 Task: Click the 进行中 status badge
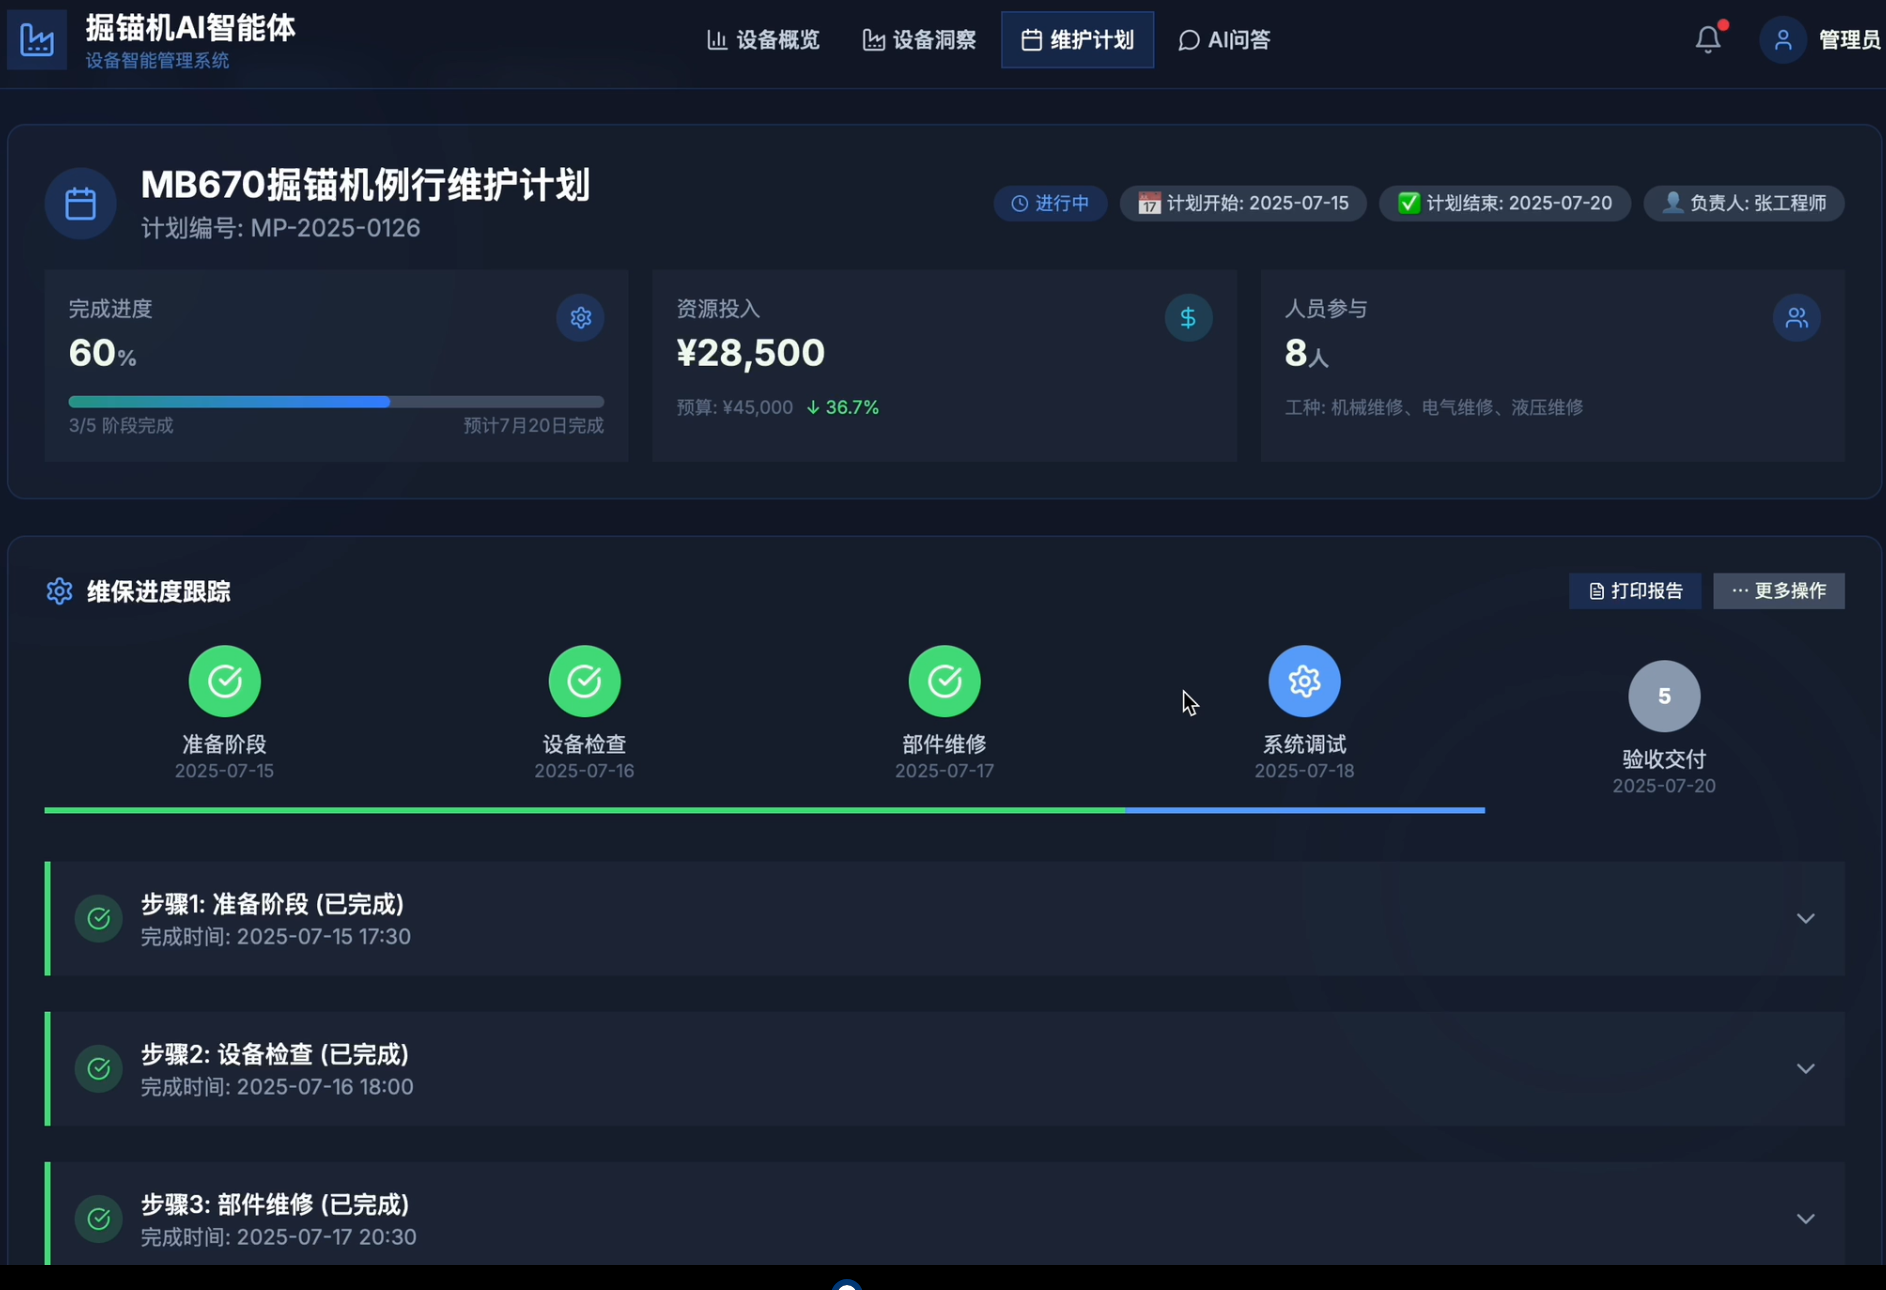[1050, 203]
